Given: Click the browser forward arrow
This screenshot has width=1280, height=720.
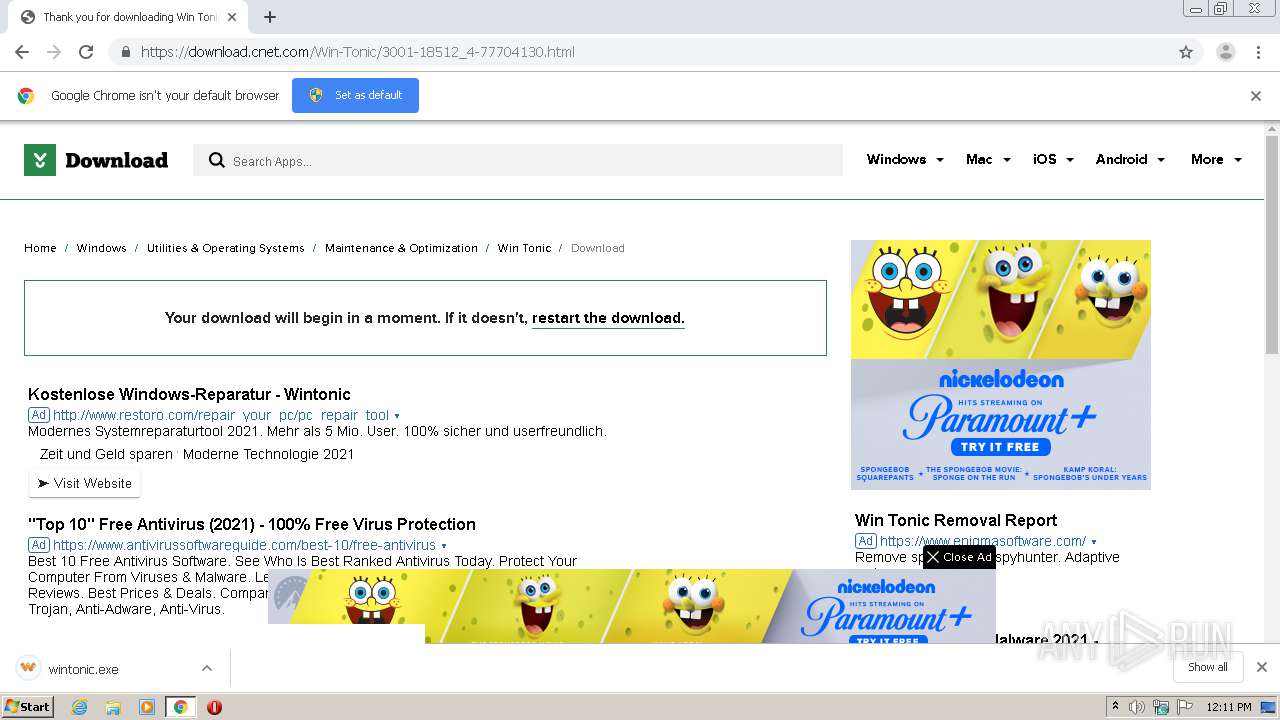Looking at the screenshot, I should (54, 52).
